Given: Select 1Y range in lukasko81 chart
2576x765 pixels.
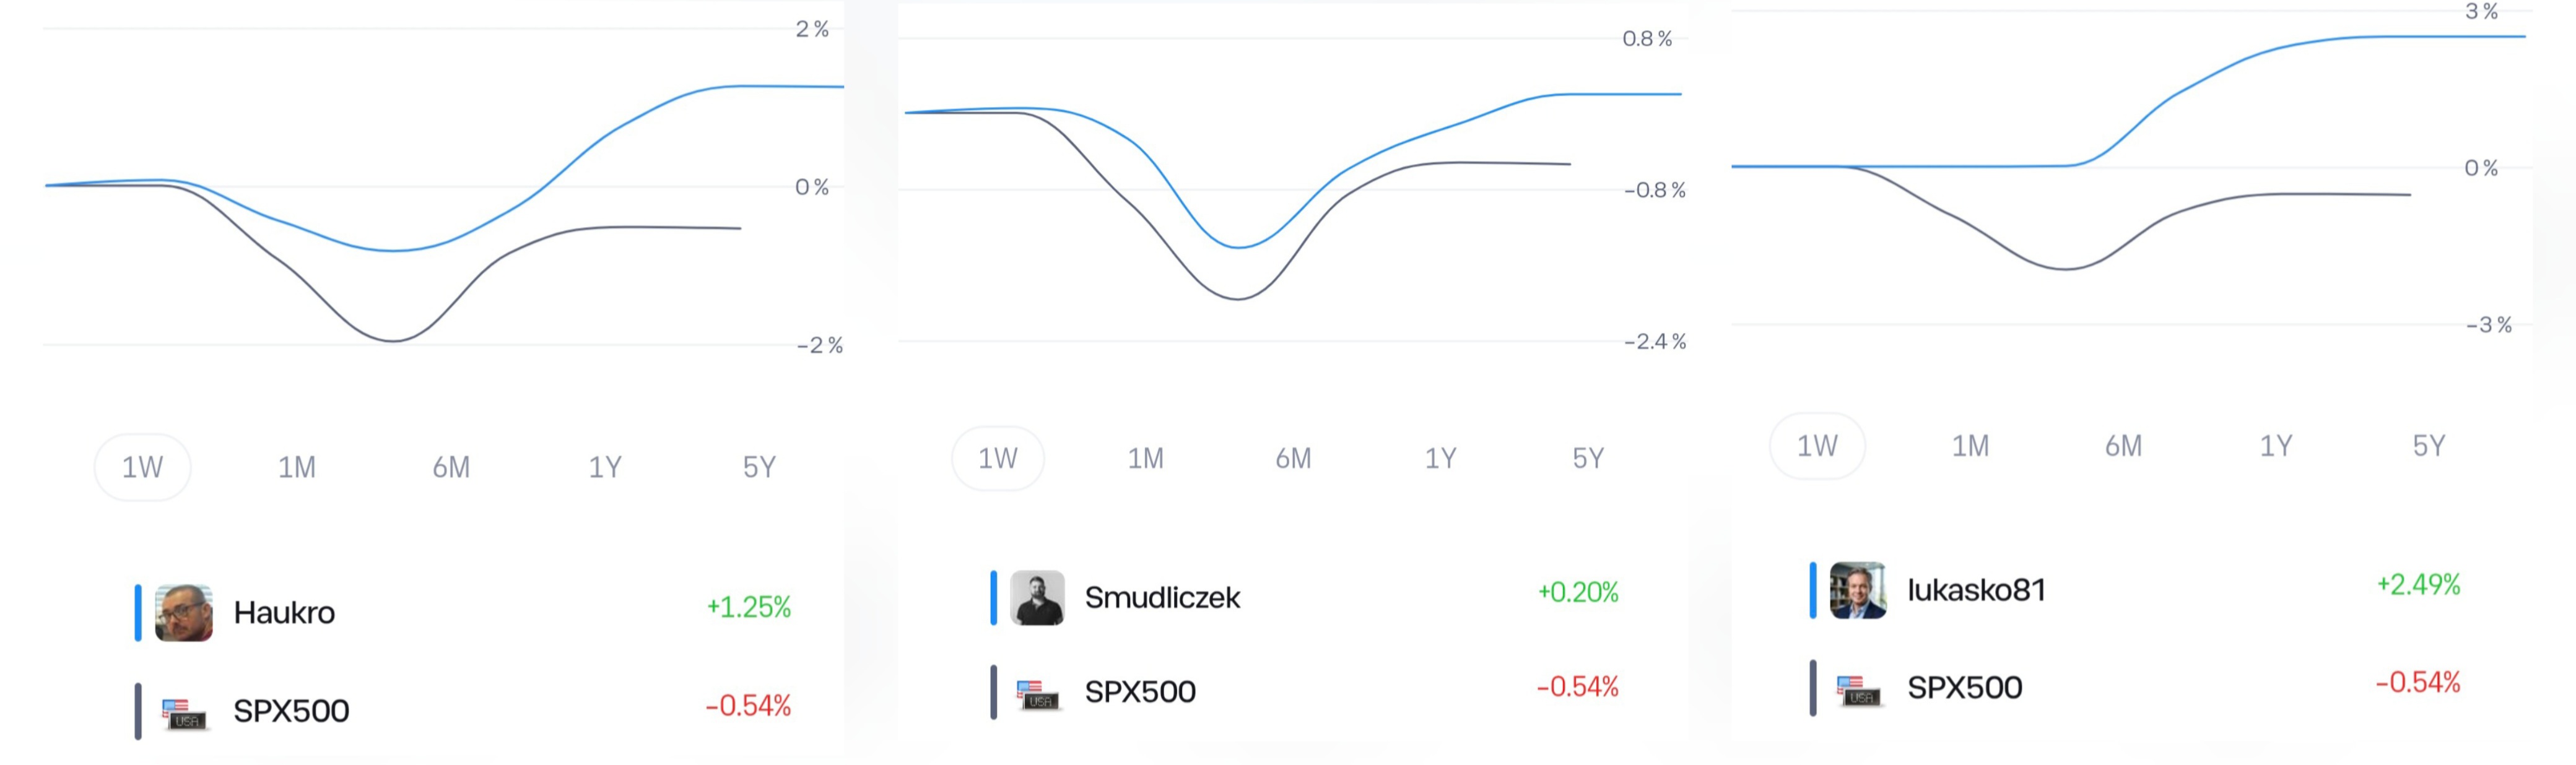Looking at the screenshot, I should tap(2276, 446).
